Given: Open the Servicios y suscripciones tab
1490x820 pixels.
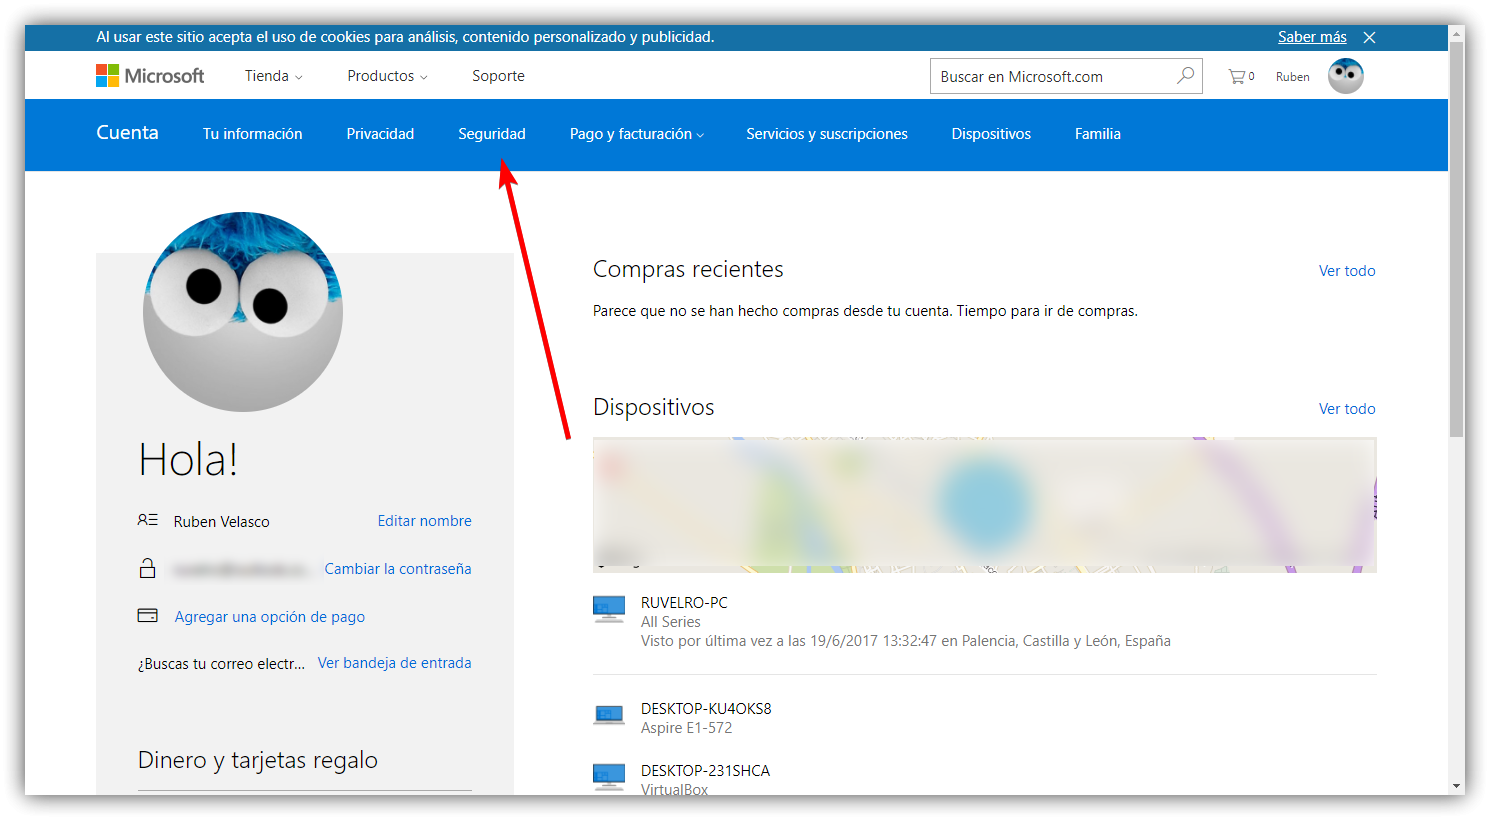Looking at the screenshot, I should click(x=827, y=134).
